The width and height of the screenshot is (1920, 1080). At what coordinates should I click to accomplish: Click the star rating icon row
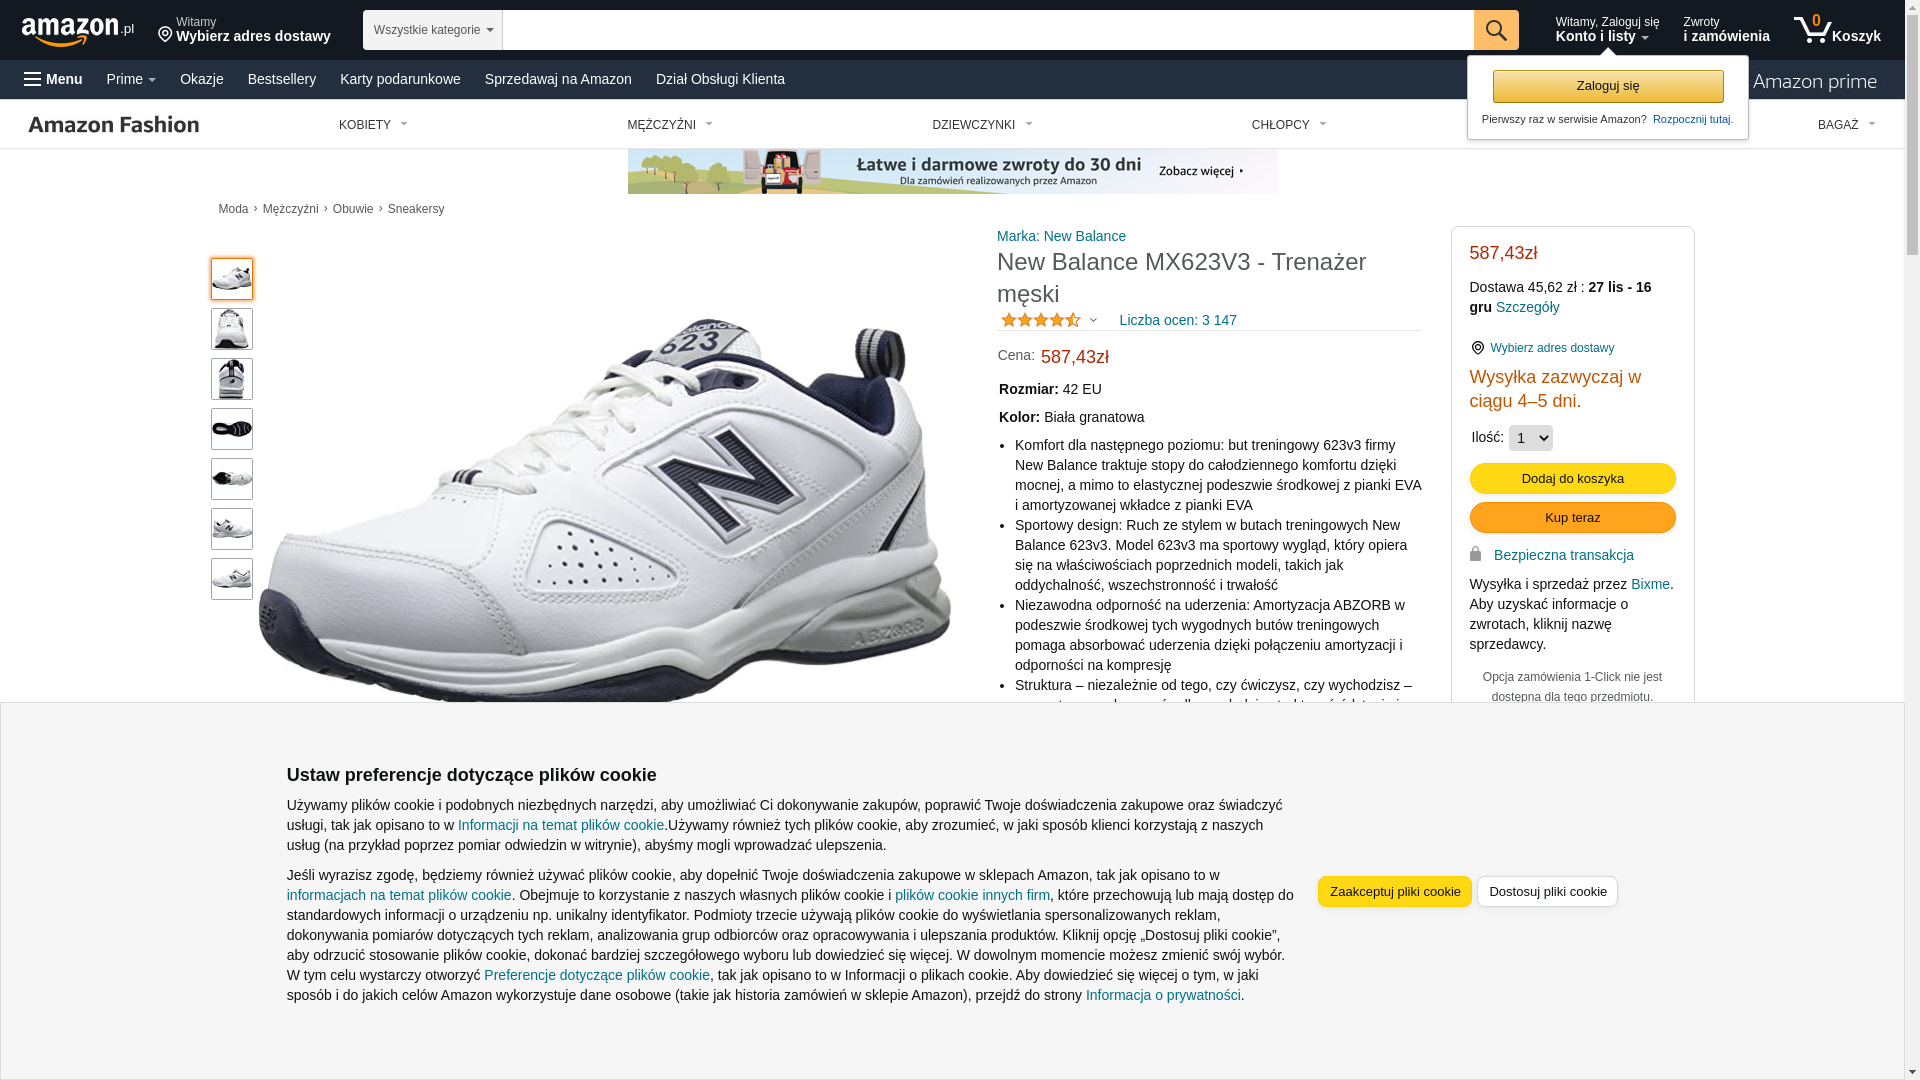click(x=1041, y=320)
